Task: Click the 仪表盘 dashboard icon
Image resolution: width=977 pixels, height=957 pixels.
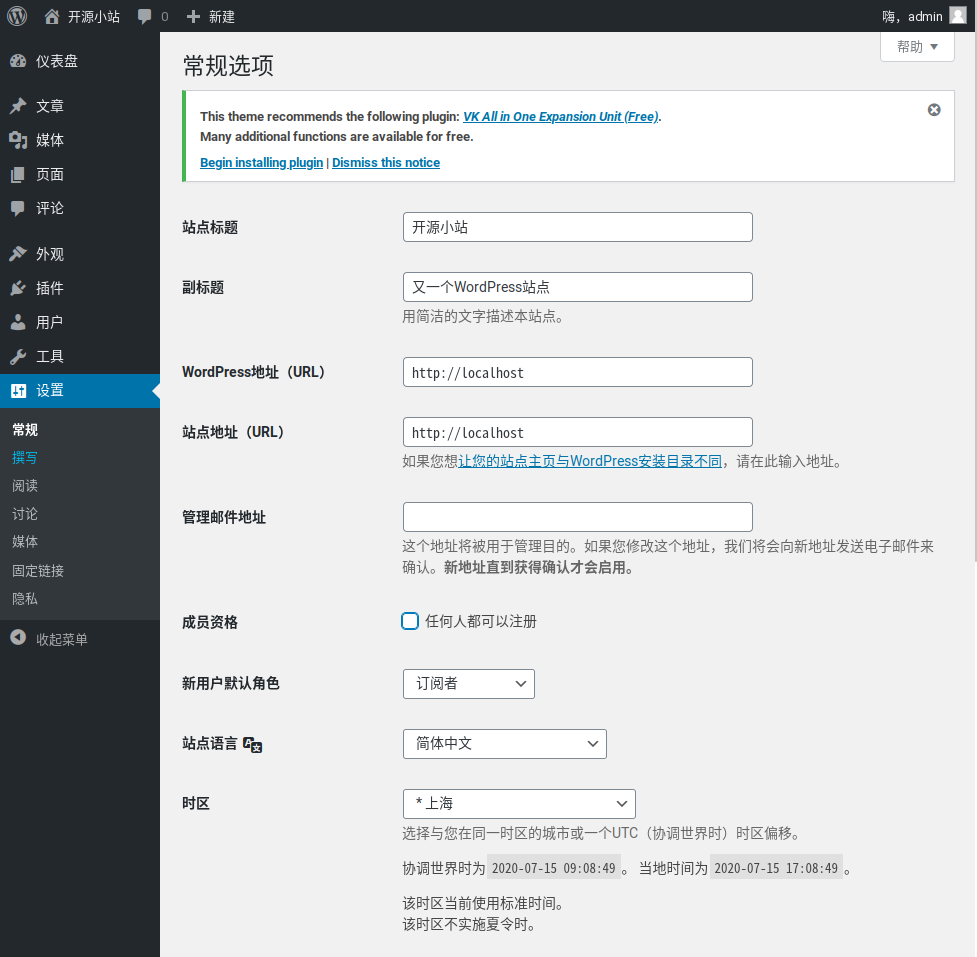Action: pyautogui.click(x=18, y=61)
